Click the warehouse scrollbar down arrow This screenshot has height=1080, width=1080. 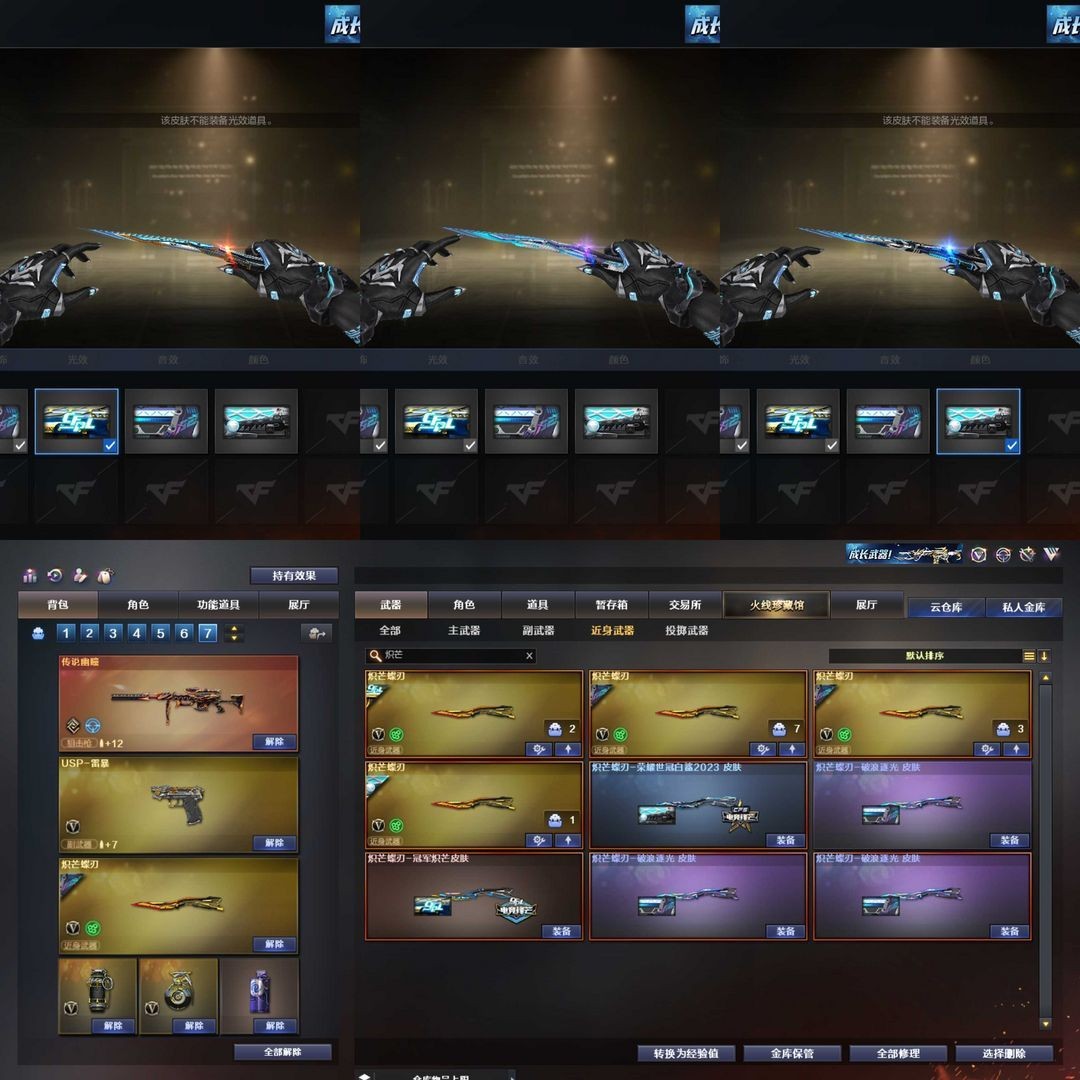pyautogui.click(x=1046, y=1024)
